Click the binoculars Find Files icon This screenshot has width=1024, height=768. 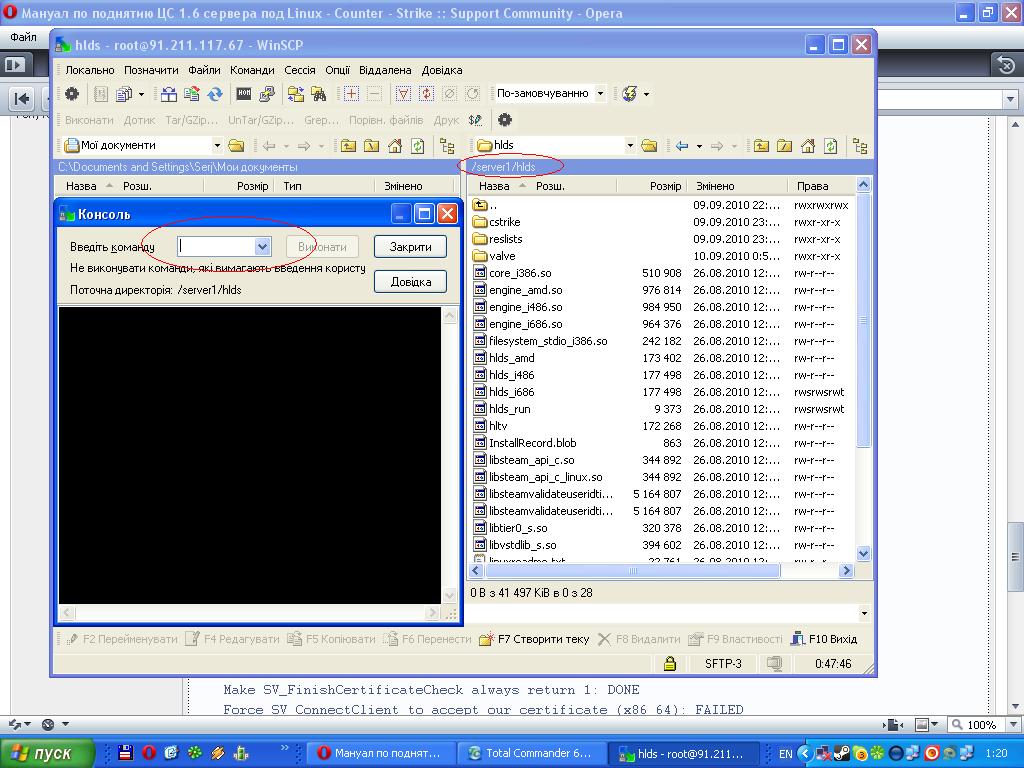coord(318,94)
